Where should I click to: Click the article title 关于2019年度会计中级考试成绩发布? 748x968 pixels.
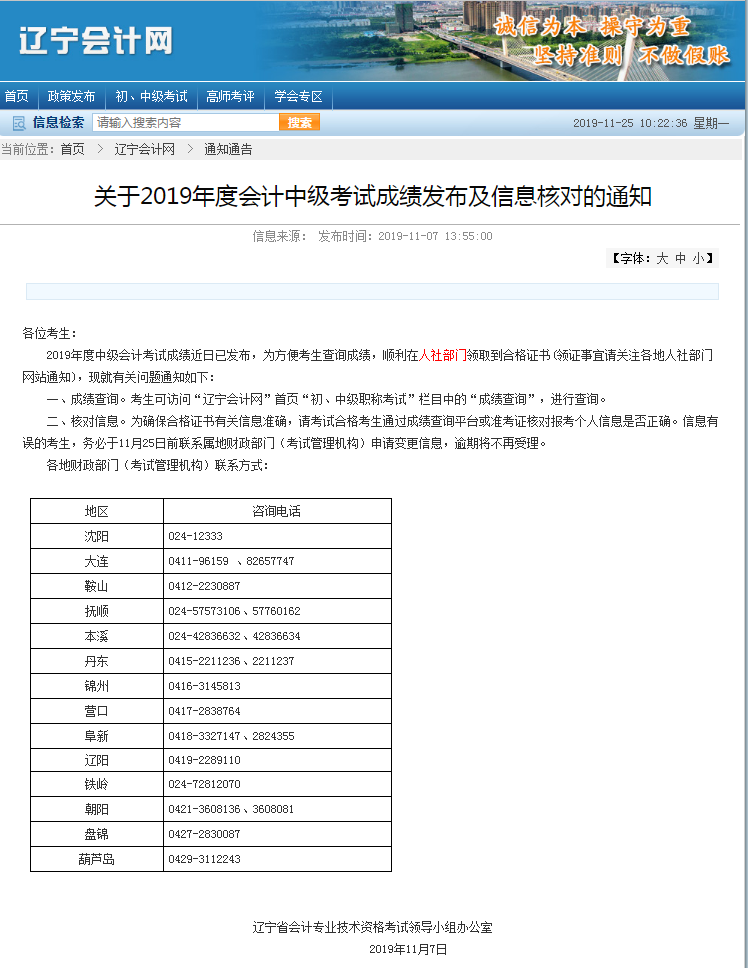pyautogui.click(x=373, y=197)
